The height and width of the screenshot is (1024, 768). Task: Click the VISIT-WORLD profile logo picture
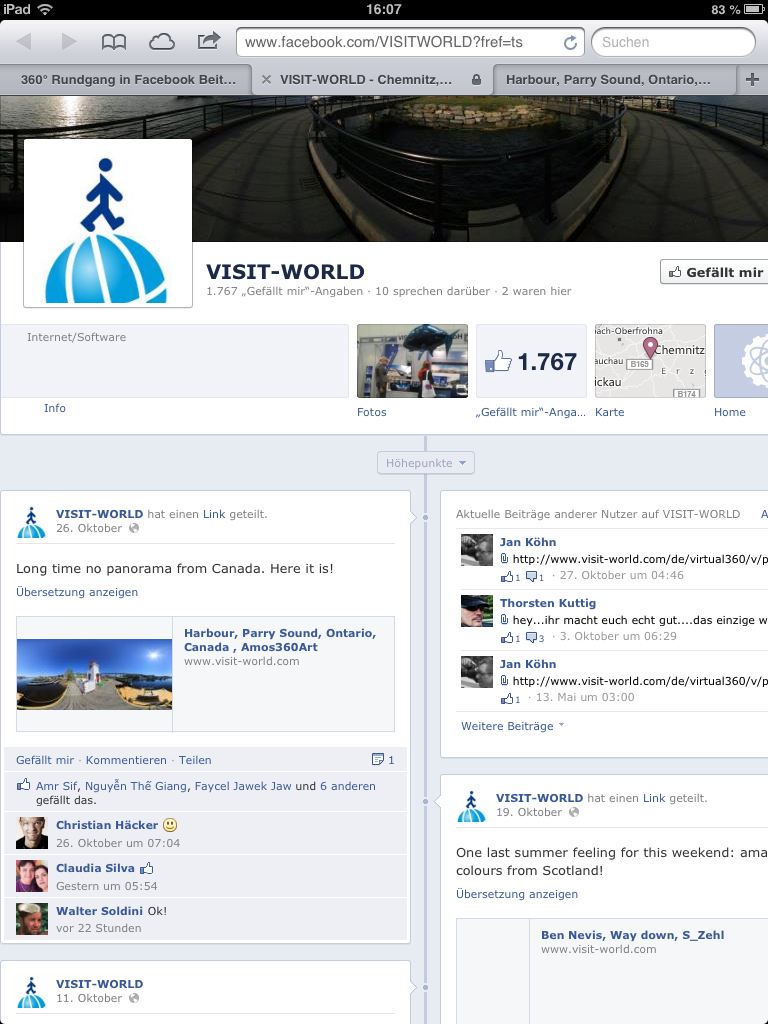tap(108, 223)
